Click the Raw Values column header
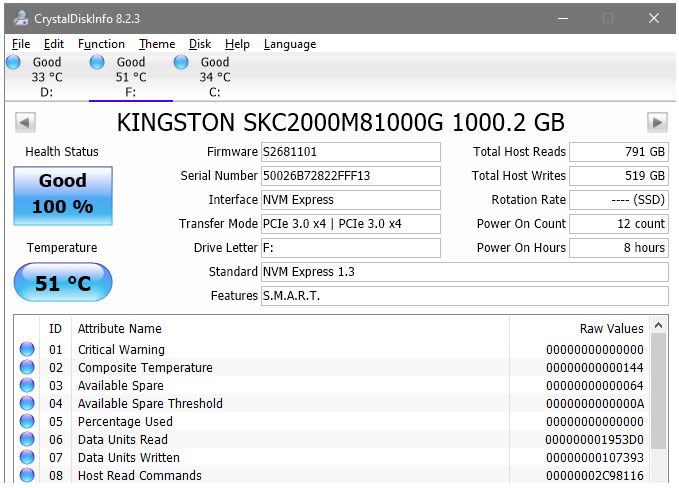The image size is (679, 488). [x=579, y=329]
